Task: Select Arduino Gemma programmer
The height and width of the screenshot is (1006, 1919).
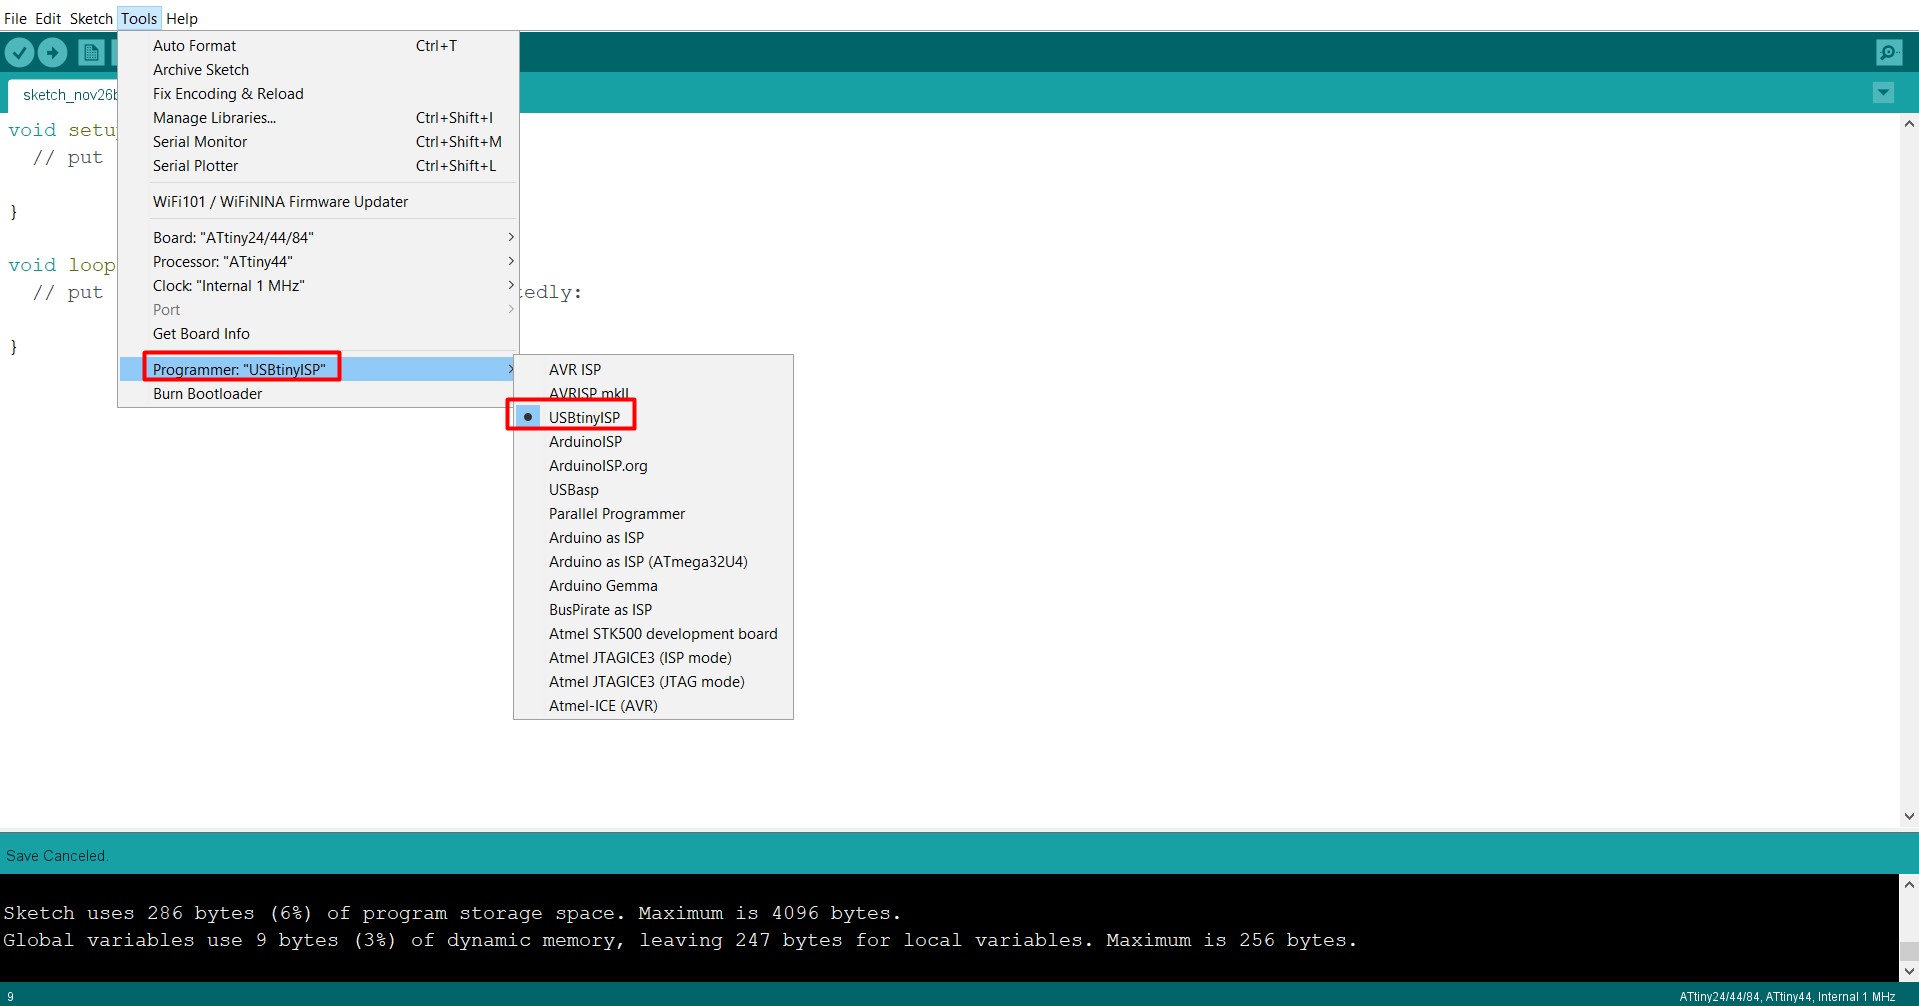Action: [653, 586]
